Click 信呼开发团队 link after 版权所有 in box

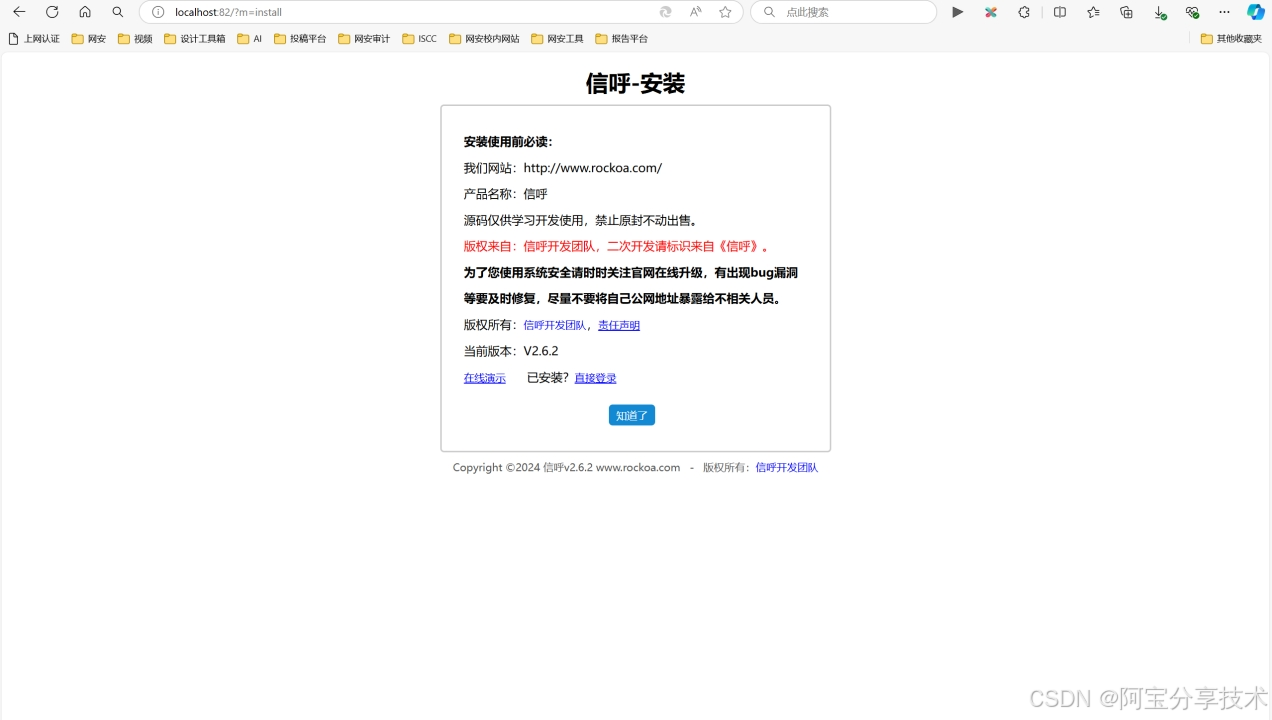555,325
